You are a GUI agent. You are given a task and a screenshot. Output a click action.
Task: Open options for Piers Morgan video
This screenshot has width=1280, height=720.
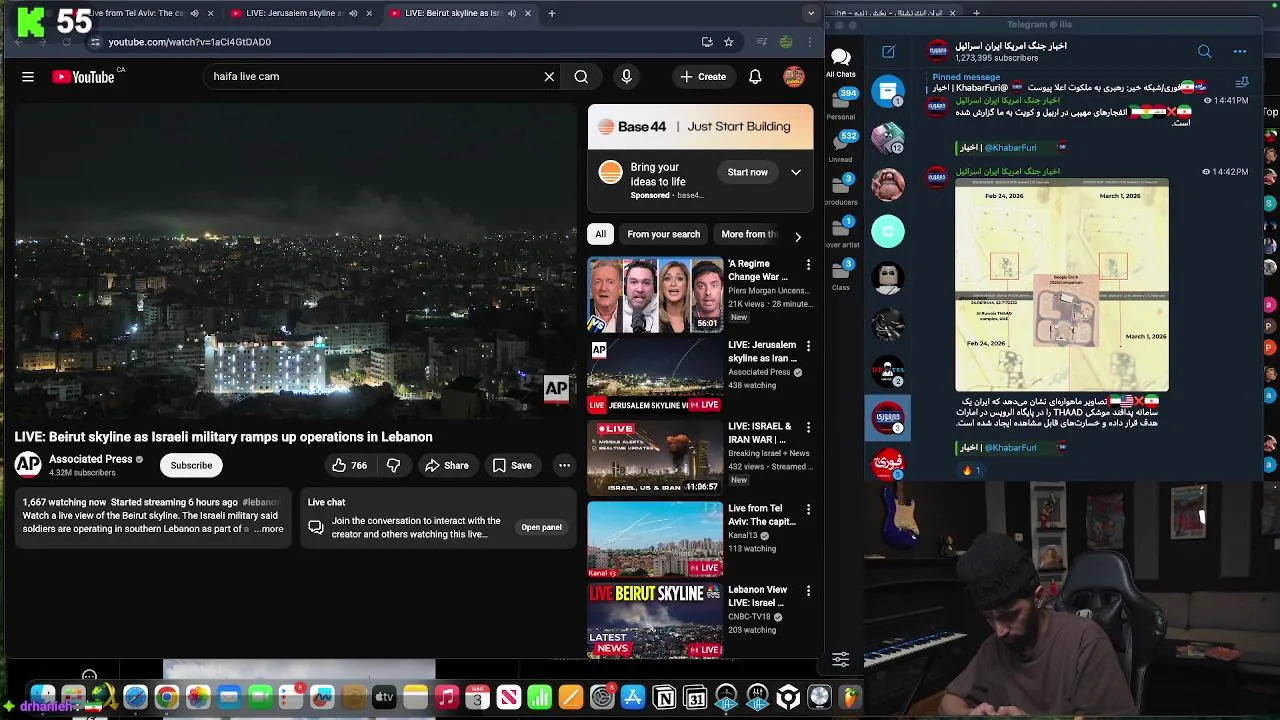[x=808, y=265]
